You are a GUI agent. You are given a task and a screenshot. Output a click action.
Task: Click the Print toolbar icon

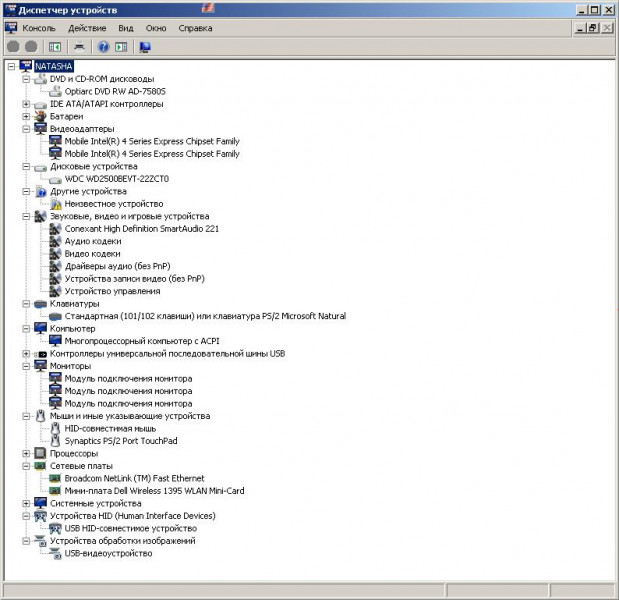(x=79, y=47)
